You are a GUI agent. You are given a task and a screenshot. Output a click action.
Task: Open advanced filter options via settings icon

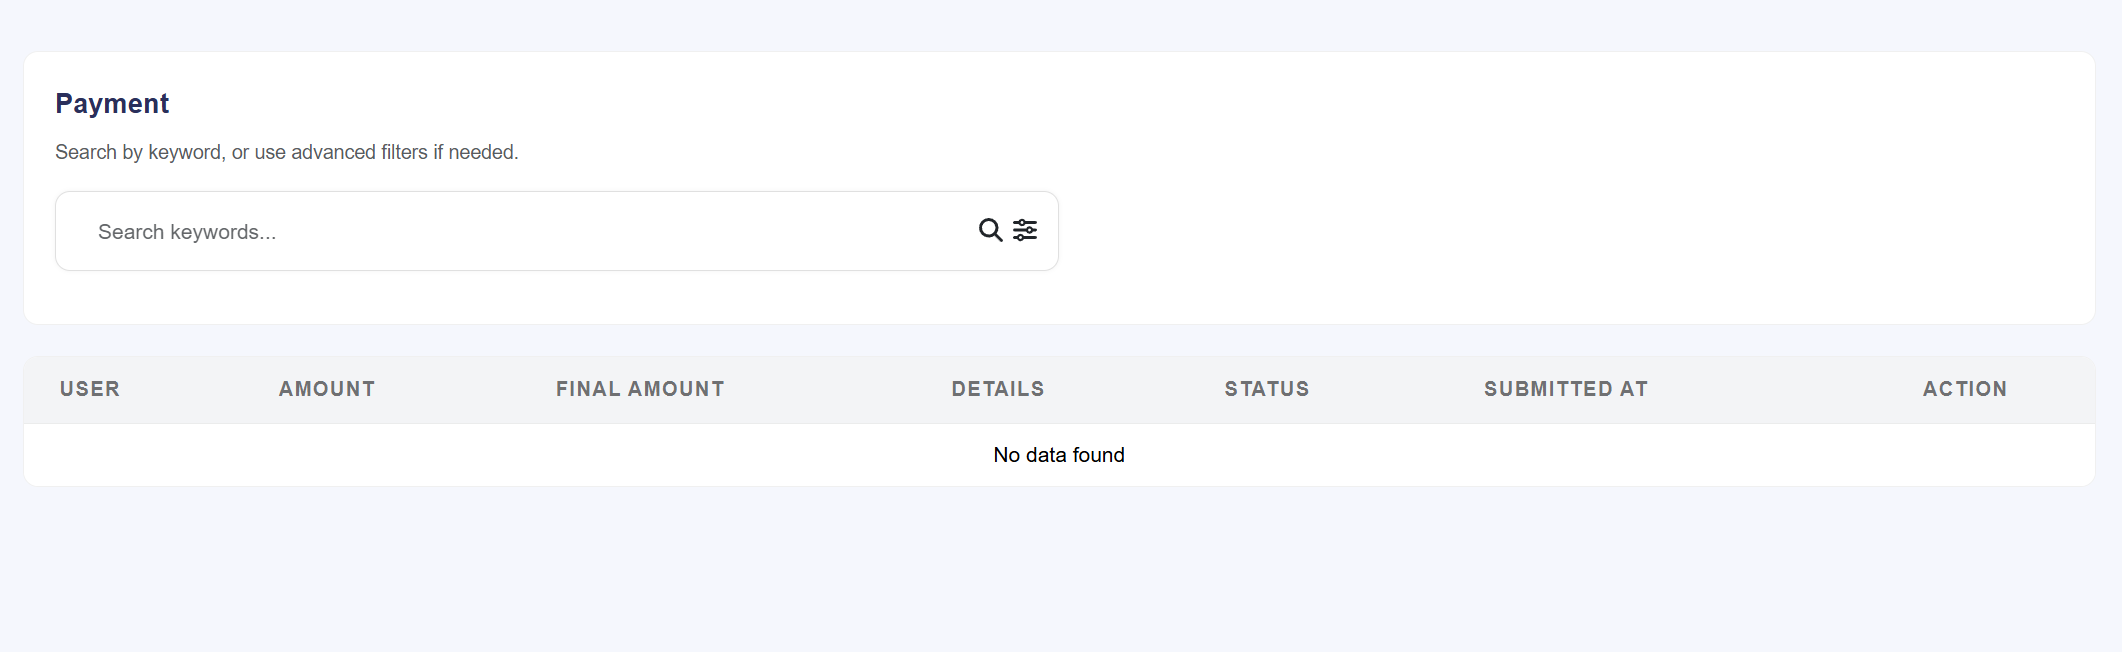tap(1026, 230)
